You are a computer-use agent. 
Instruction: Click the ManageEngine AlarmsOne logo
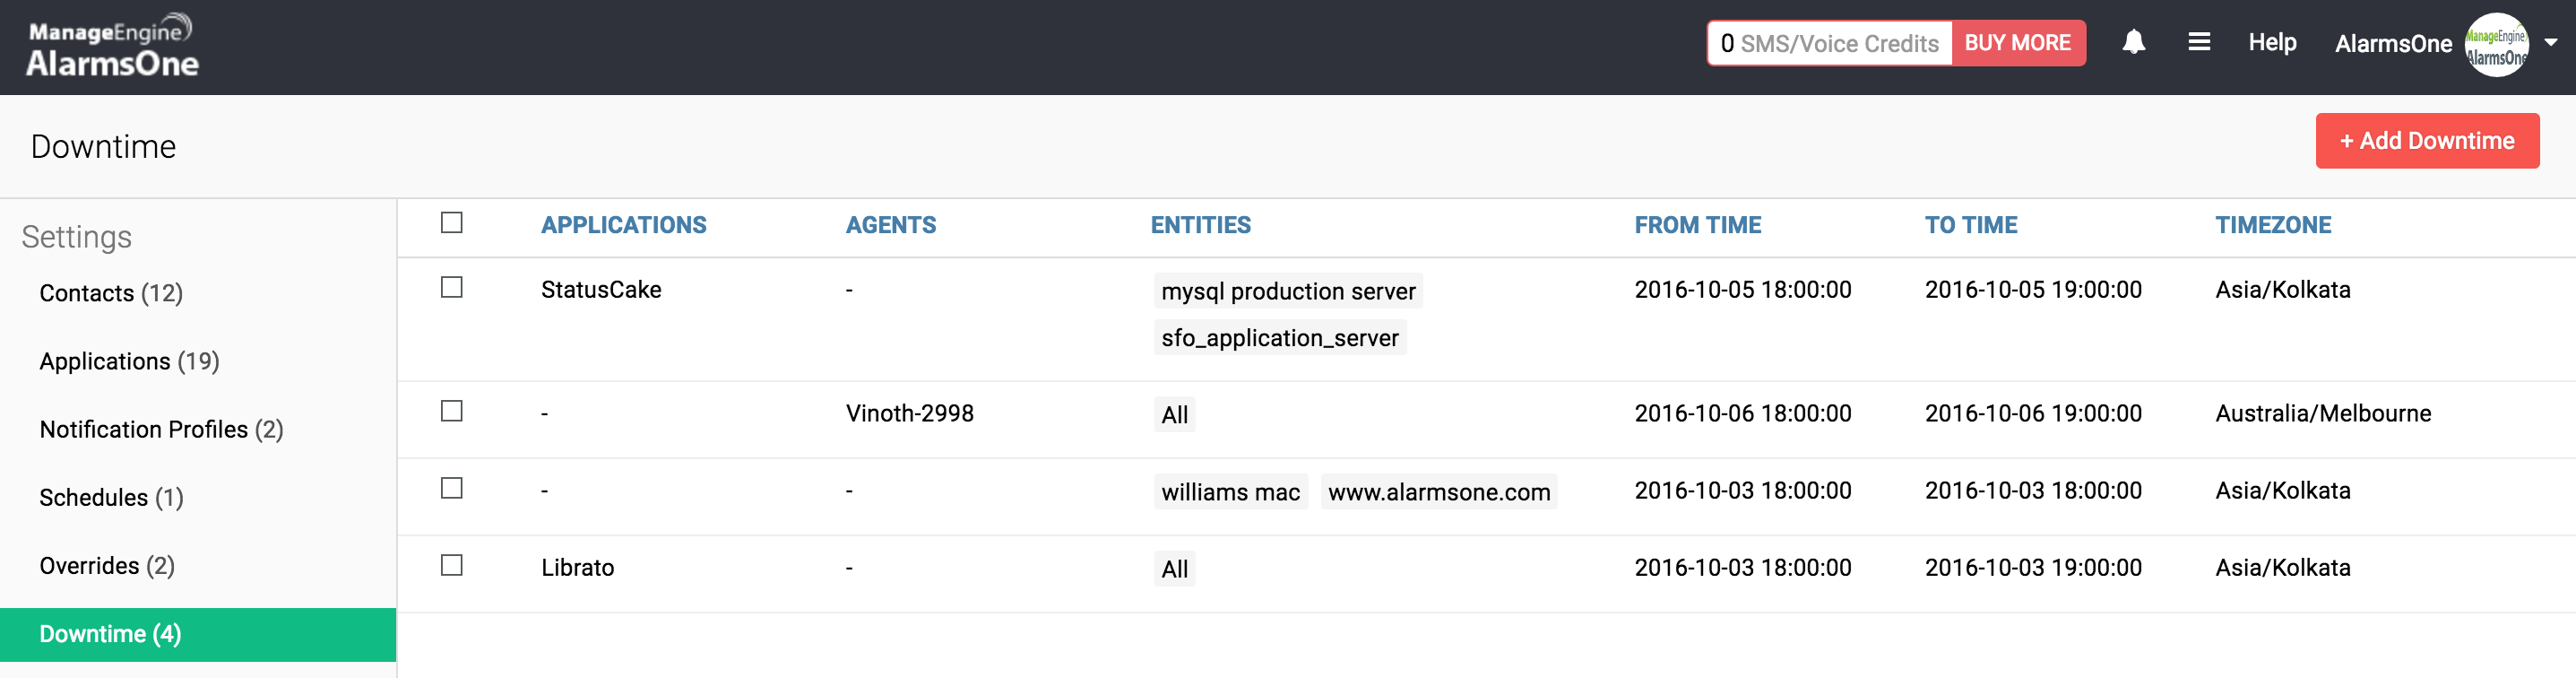[112, 46]
